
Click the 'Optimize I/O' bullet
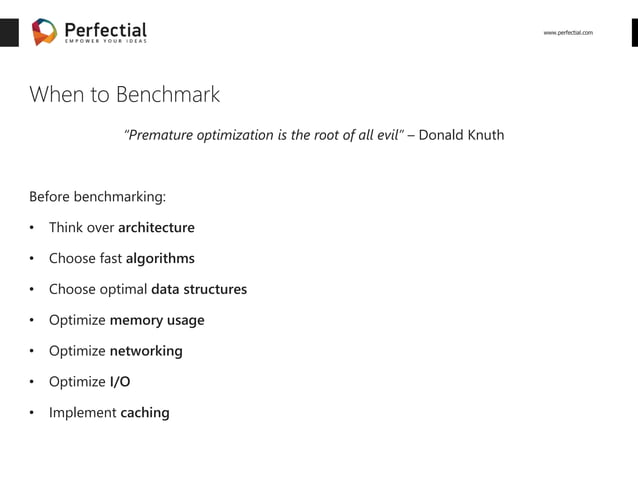click(x=90, y=382)
